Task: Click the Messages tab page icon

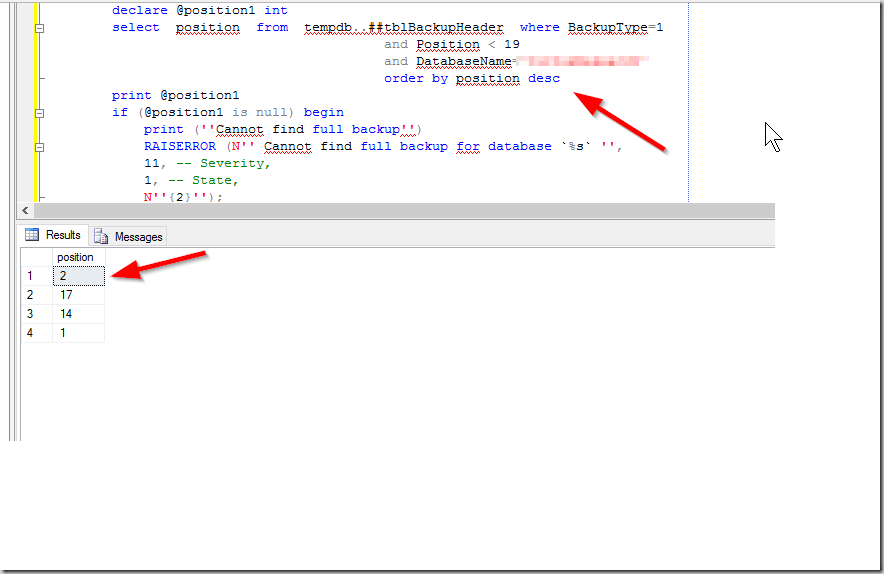Action: pyautogui.click(x=101, y=237)
